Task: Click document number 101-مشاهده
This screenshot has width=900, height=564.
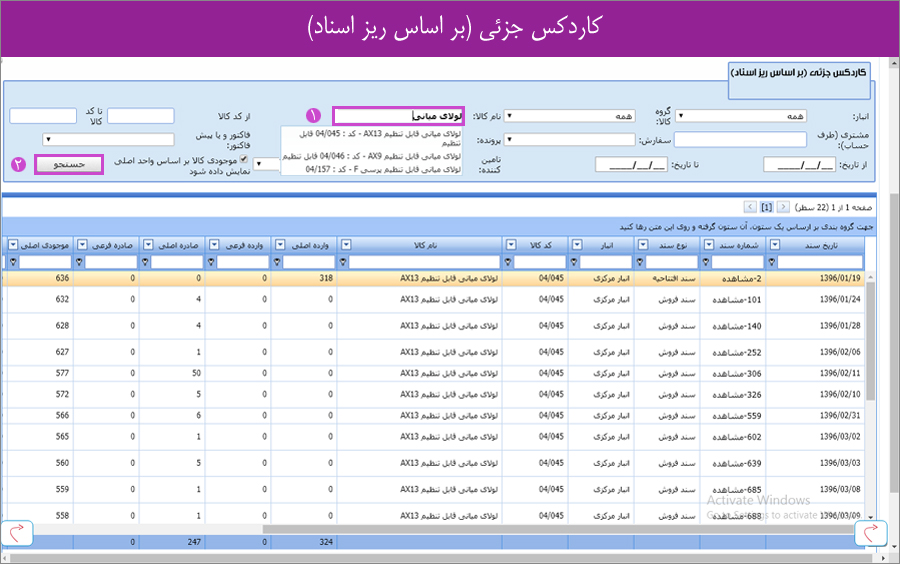Action: [x=736, y=299]
